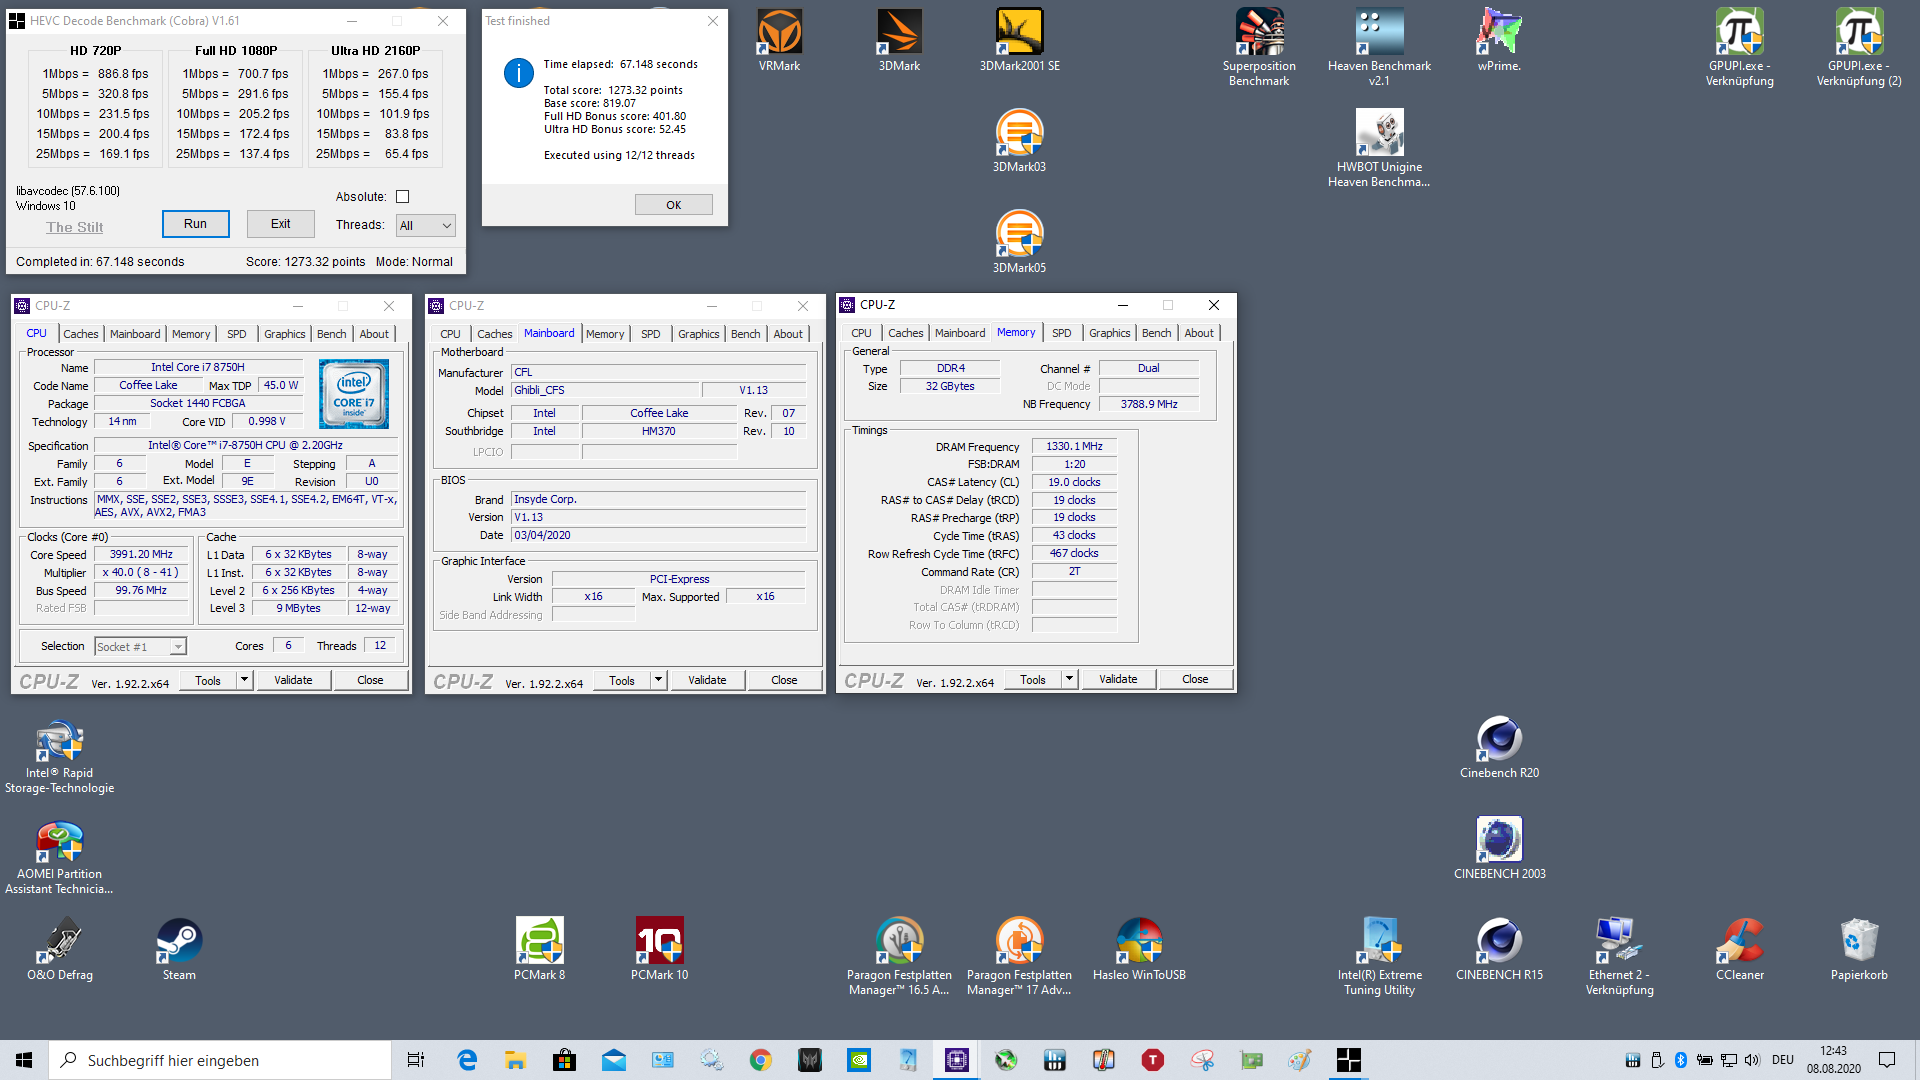Image resolution: width=1920 pixels, height=1080 pixels.
Task: Select CPU tab in Mainboard CPU-Z window
Action: tap(450, 334)
